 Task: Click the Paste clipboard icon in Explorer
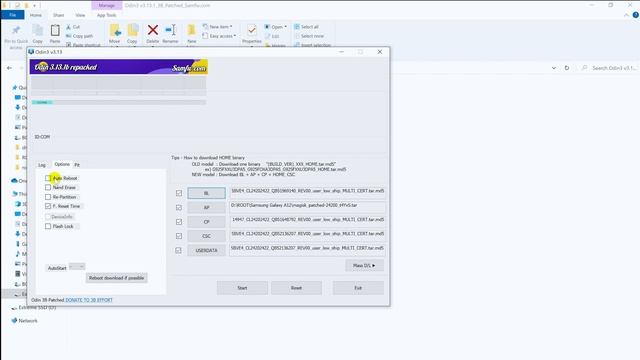tap(55, 31)
